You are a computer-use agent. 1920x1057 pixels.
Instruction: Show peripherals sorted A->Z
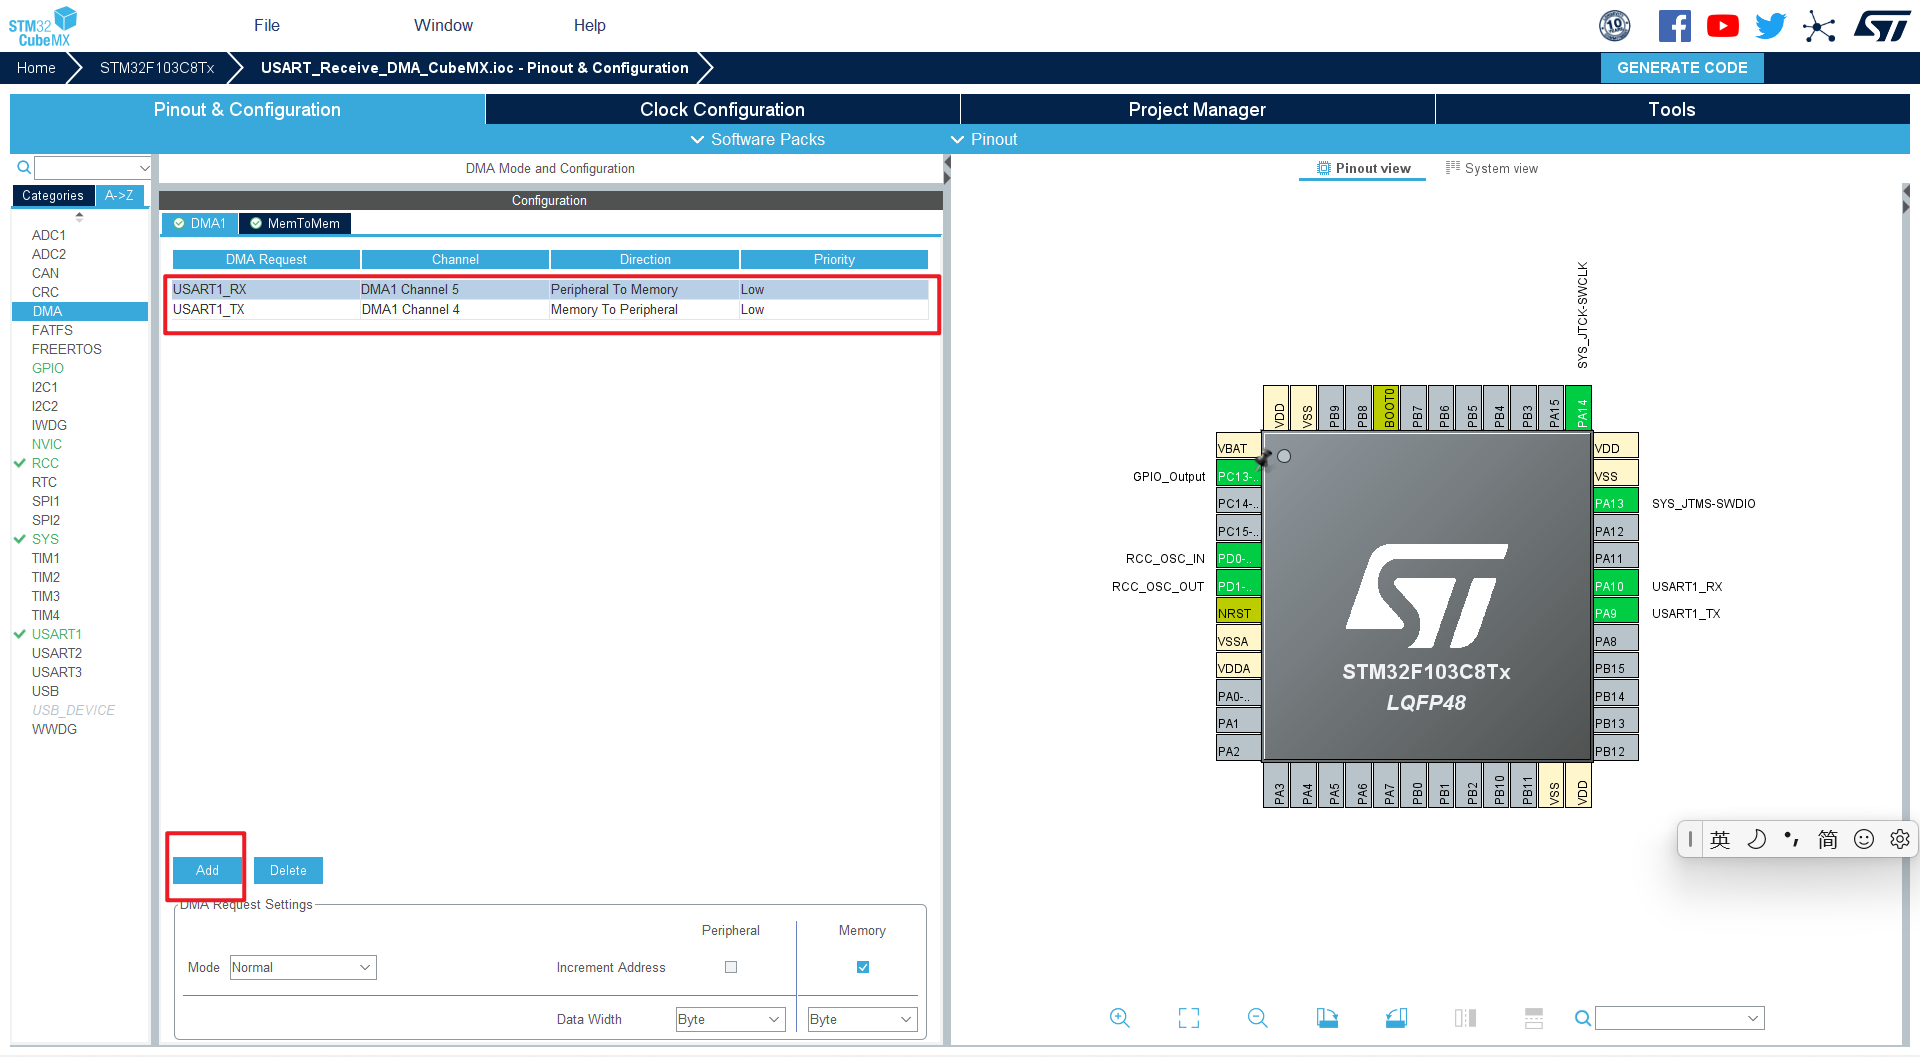pos(119,195)
